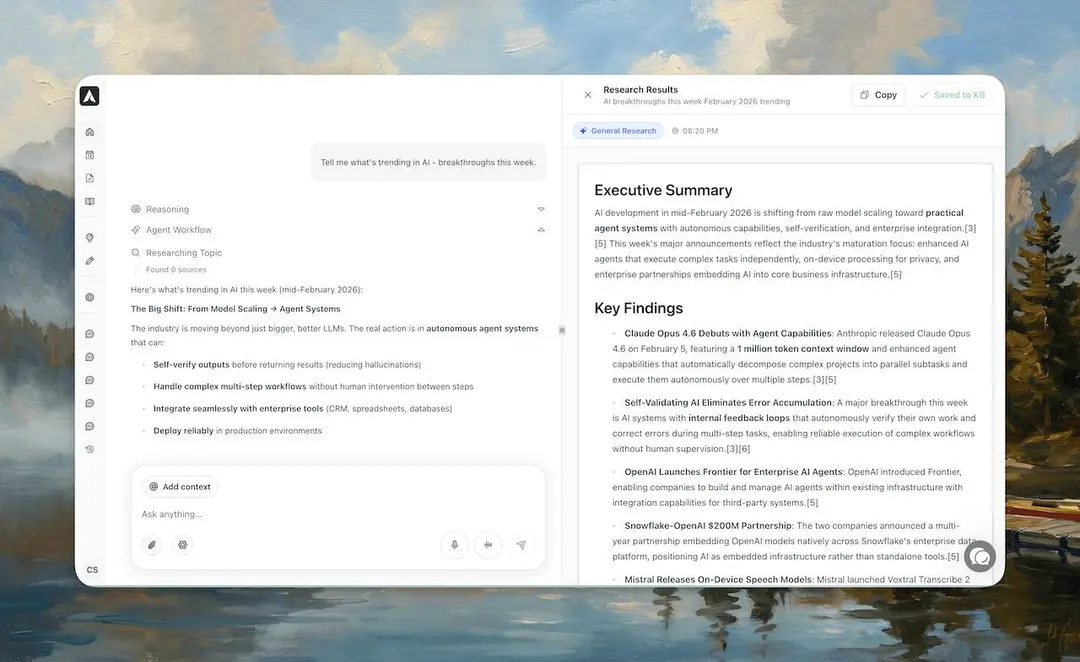Click 'Researching Topic' label
1080x662 pixels.
pyautogui.click(x=184, y=253)
